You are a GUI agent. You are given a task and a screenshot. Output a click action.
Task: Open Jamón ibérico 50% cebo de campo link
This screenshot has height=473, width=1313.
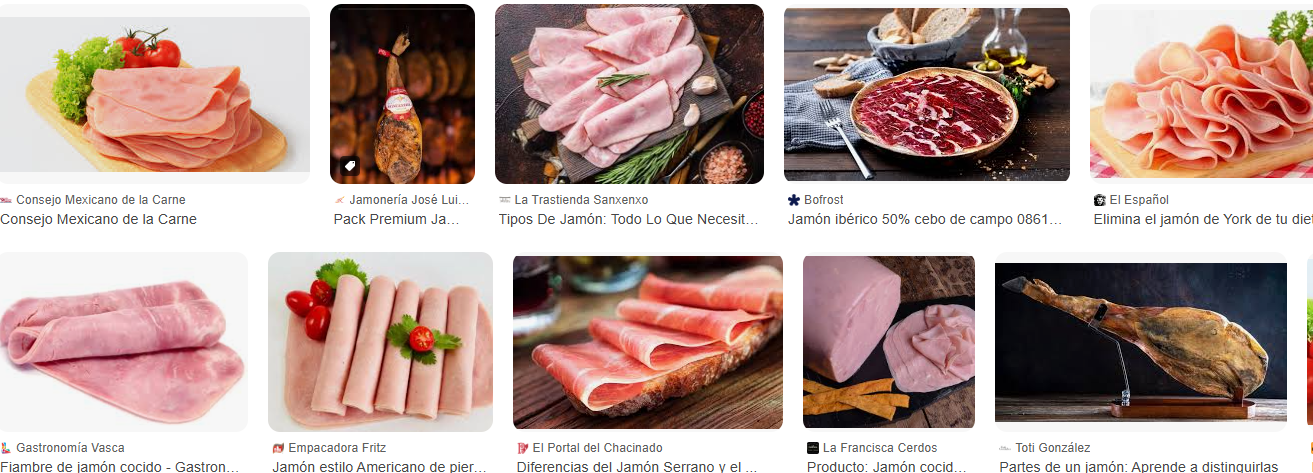(x=925, y=219)
